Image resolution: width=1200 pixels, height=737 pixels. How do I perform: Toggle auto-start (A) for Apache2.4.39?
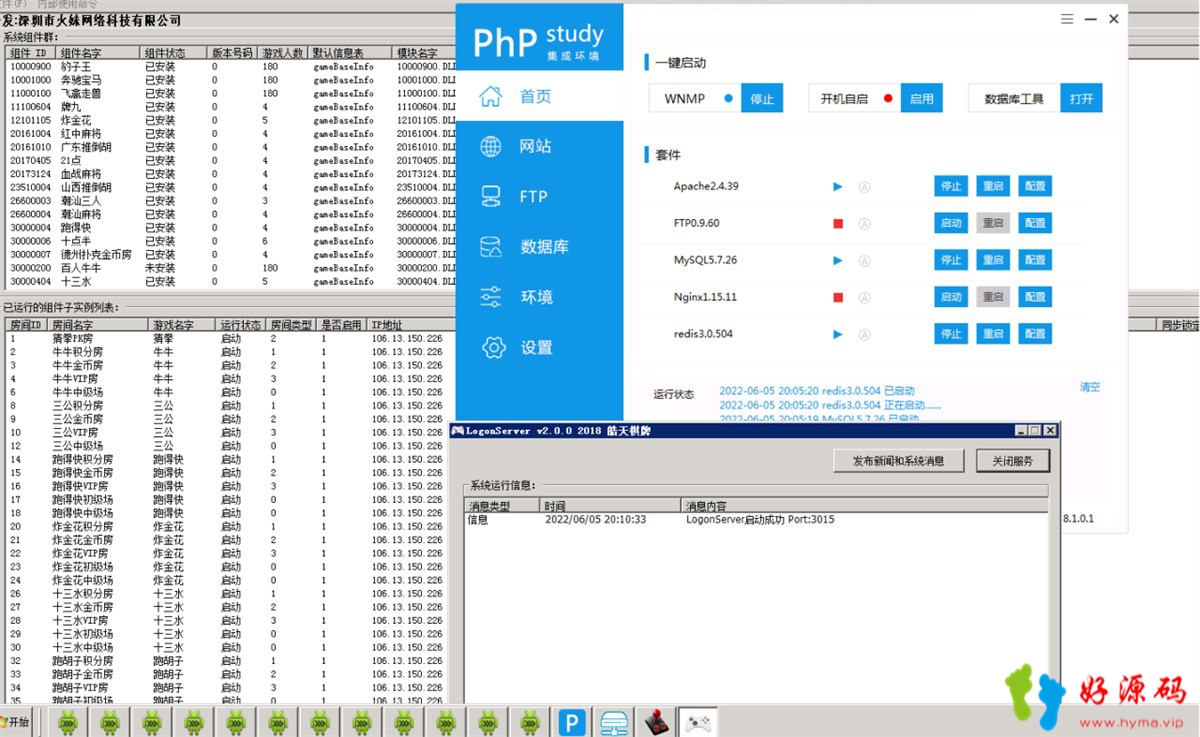pos(865,186)
